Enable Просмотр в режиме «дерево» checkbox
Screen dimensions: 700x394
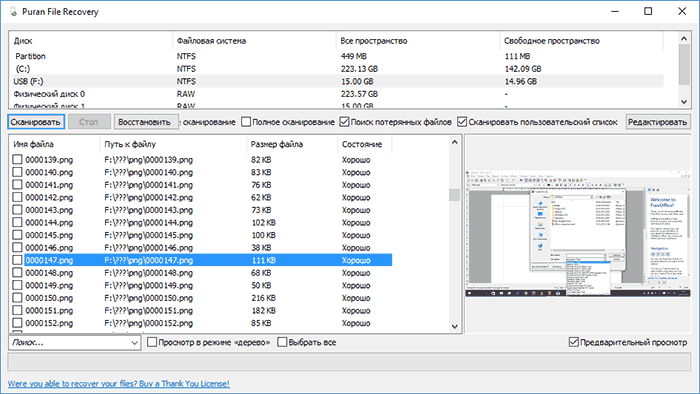point(152,342)
